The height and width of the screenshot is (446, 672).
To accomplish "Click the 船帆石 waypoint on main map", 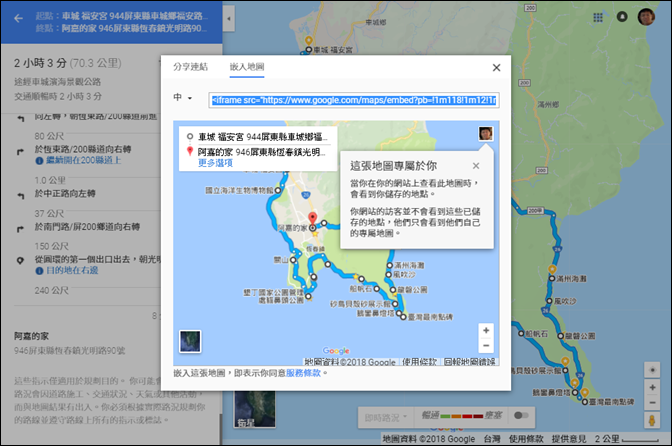I will point(521,333).
